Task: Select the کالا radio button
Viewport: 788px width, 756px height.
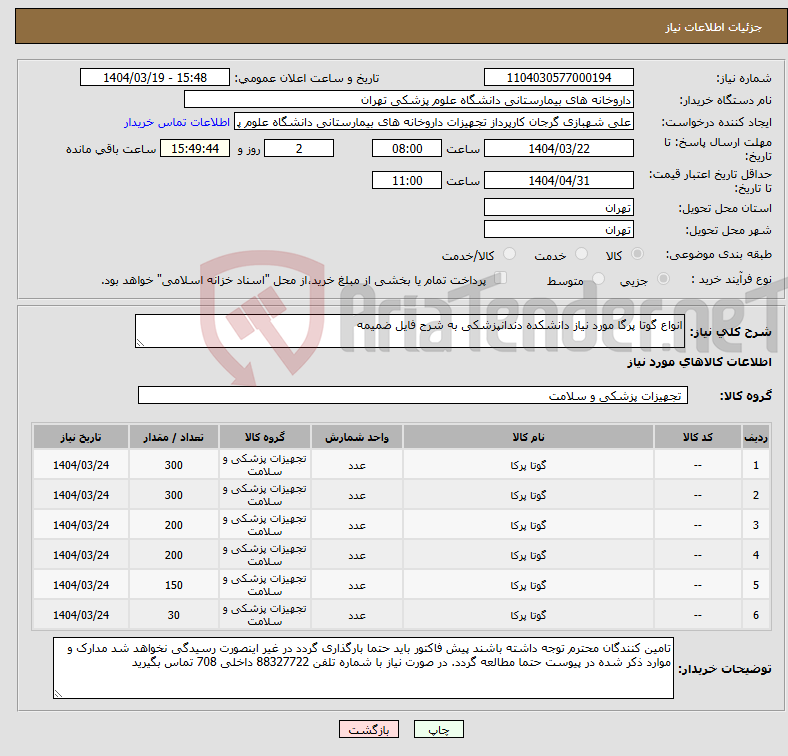Action: point(637,254)
